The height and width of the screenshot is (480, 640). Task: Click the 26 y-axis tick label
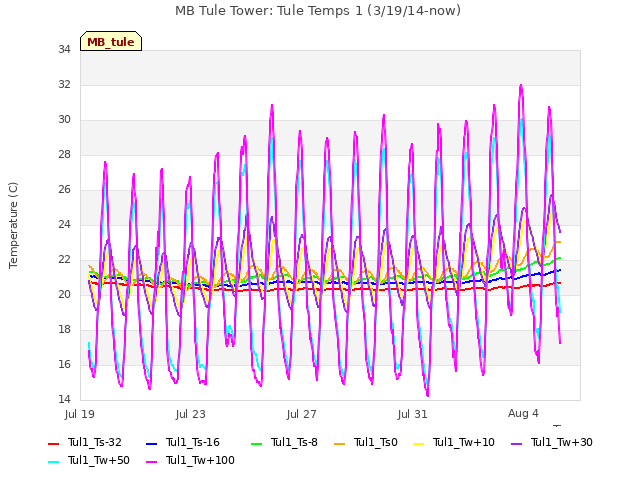(64, 189)
